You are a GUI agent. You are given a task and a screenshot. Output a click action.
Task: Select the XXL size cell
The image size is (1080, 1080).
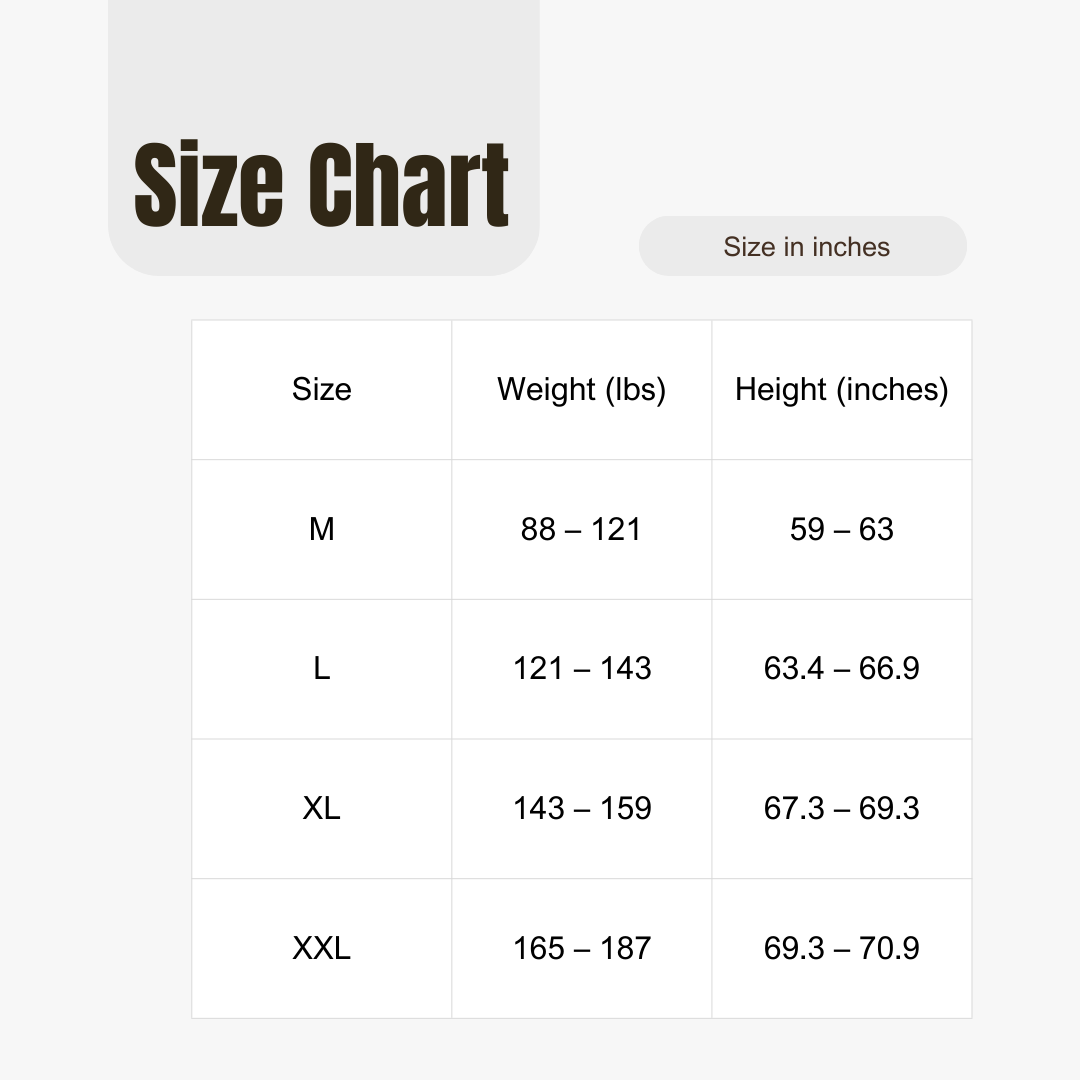322,949
